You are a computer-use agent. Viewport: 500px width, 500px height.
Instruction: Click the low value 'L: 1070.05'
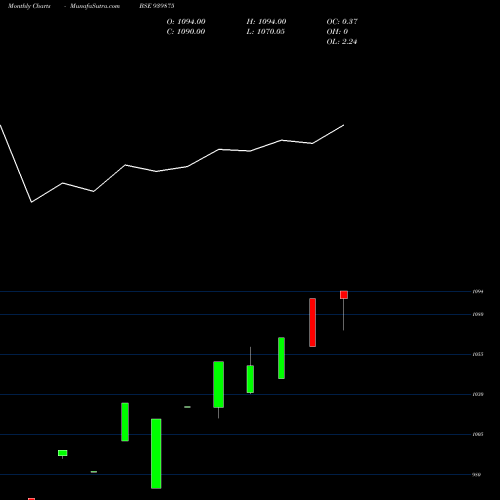[x=266, y=32]
